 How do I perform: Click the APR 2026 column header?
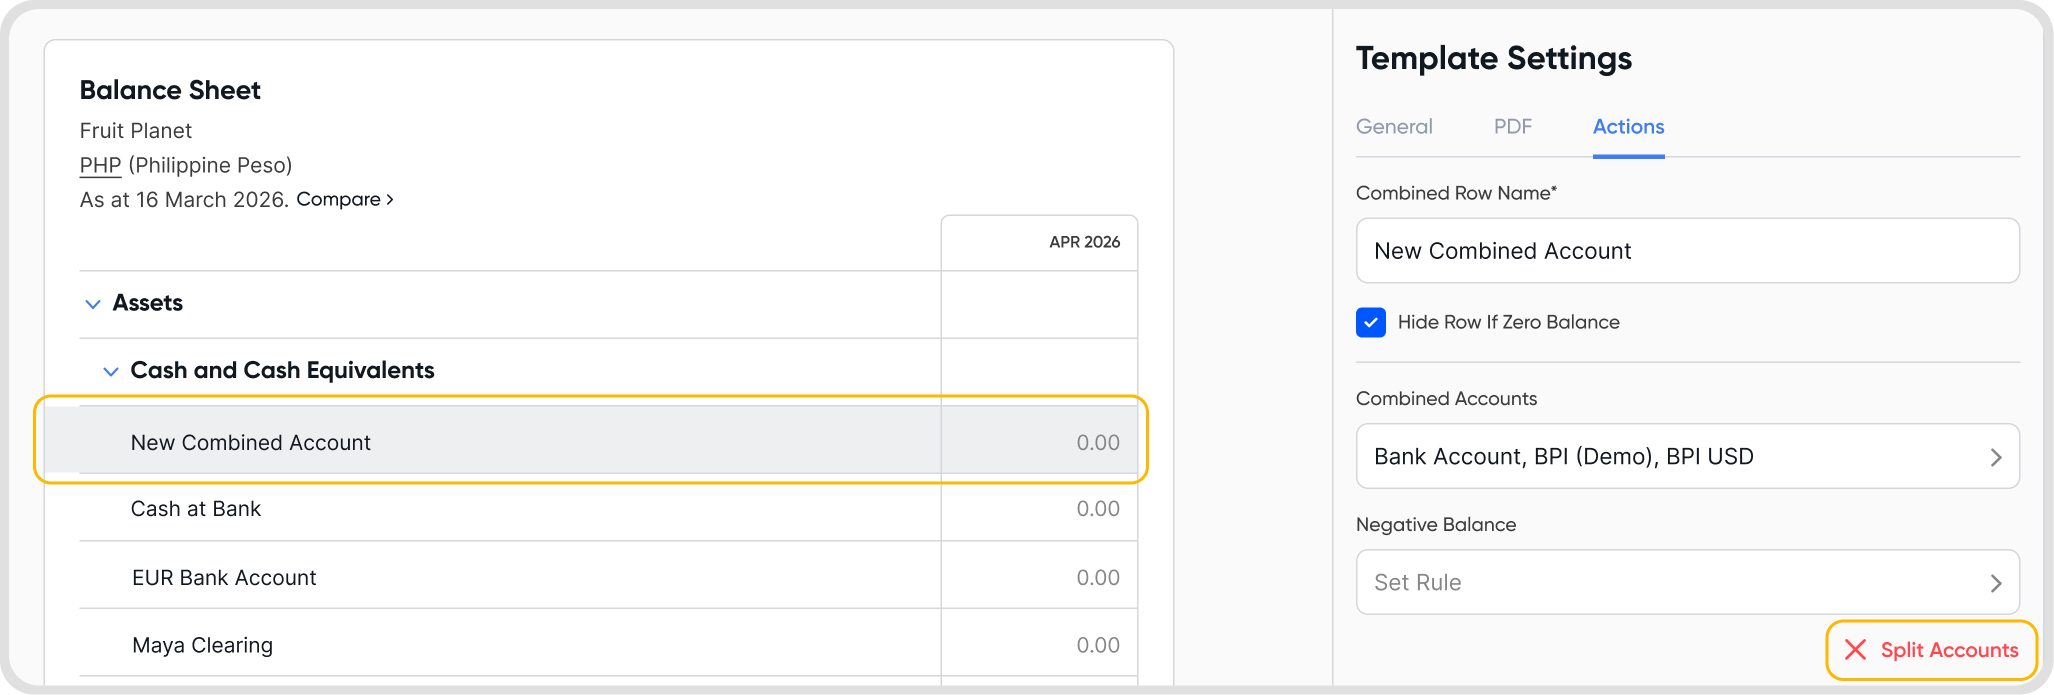point(1084,242)
